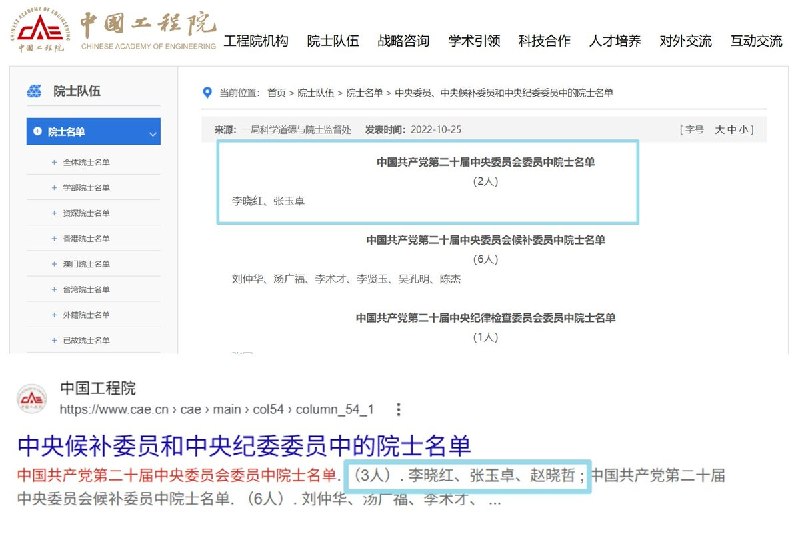The image size is (800, 534).
Task: Click the red snippet text 中国共产党第二十届中央委员会委员中院士名单
Action: (x=177, y=475)
